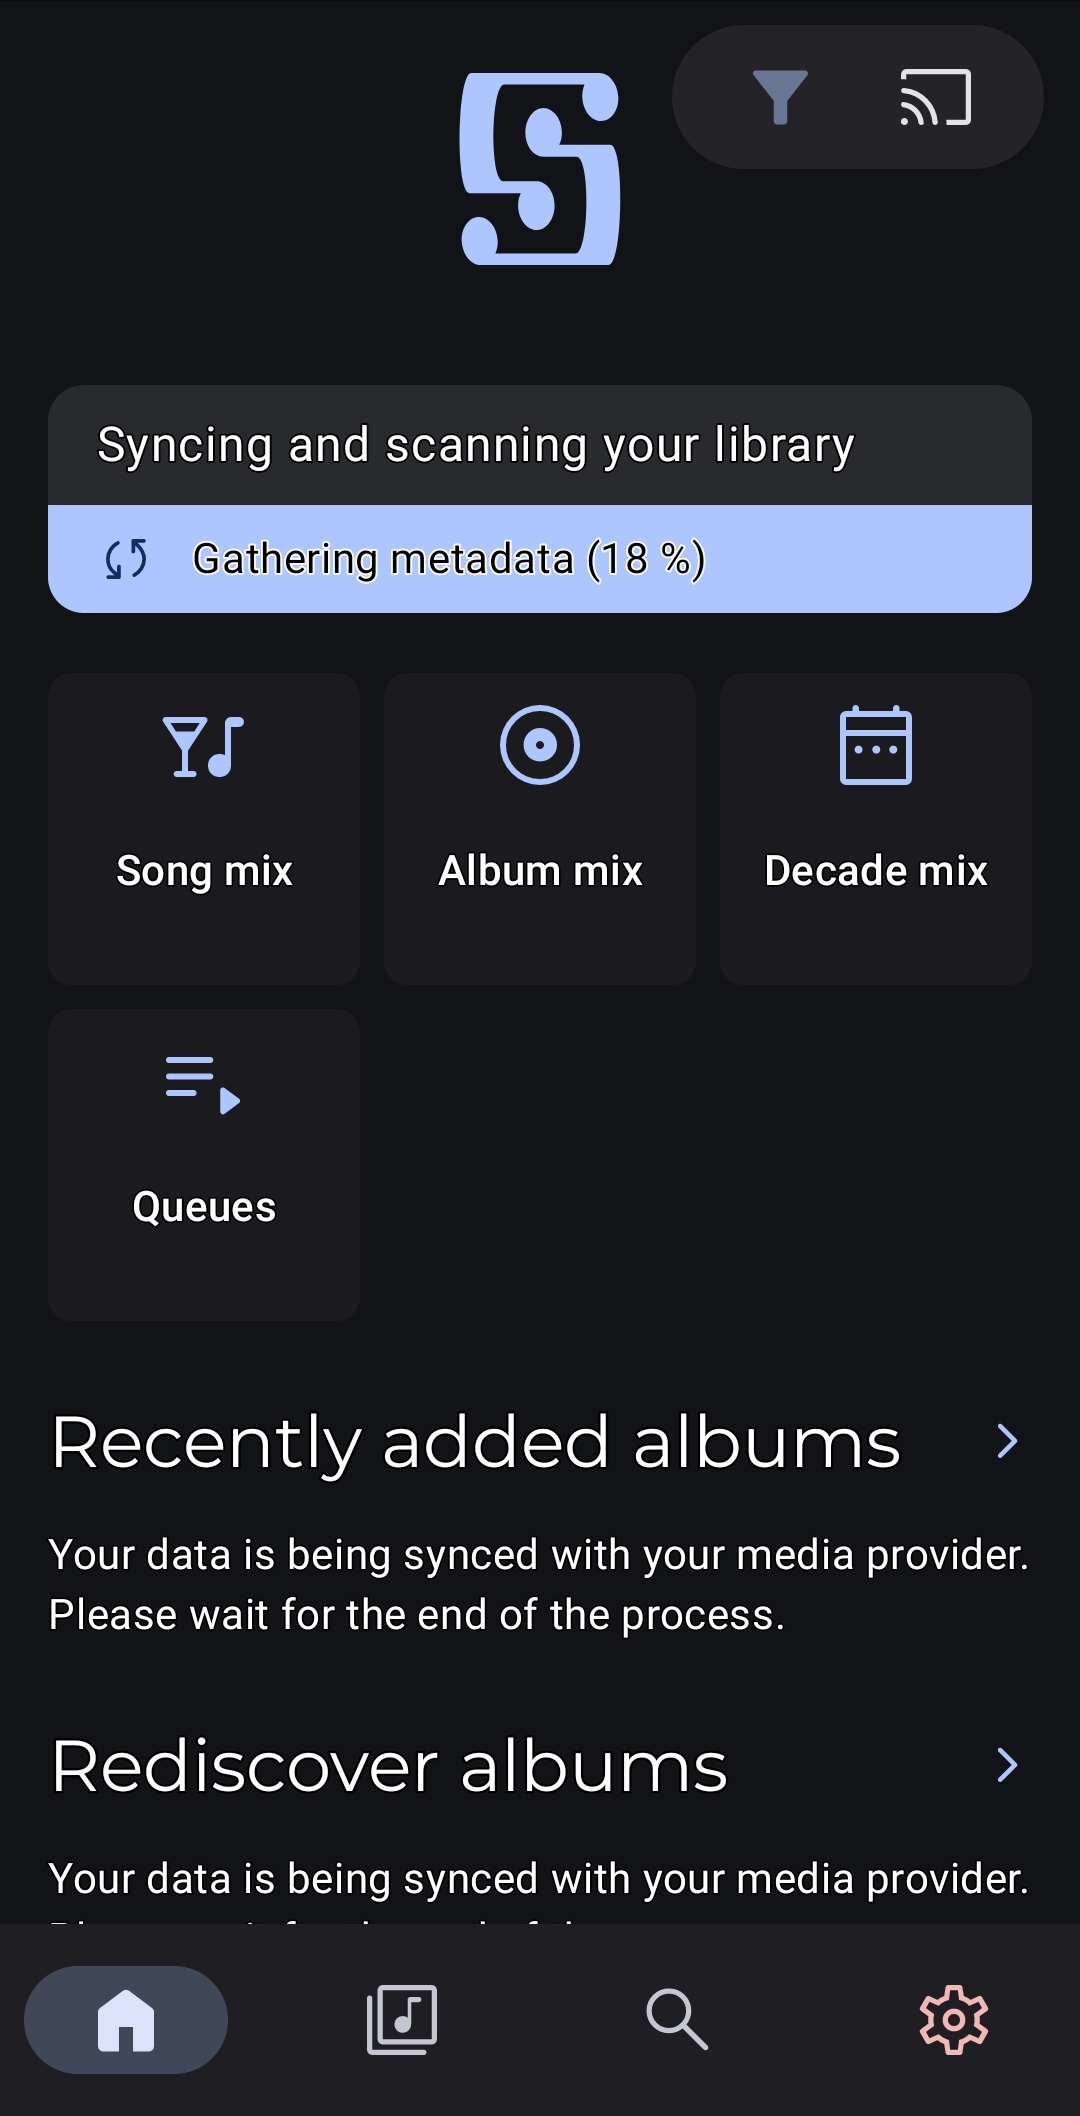This screenshot has height=2116, width=1080.
Task: Open the Settings gear tab
Action: (x=953, y=2019)
